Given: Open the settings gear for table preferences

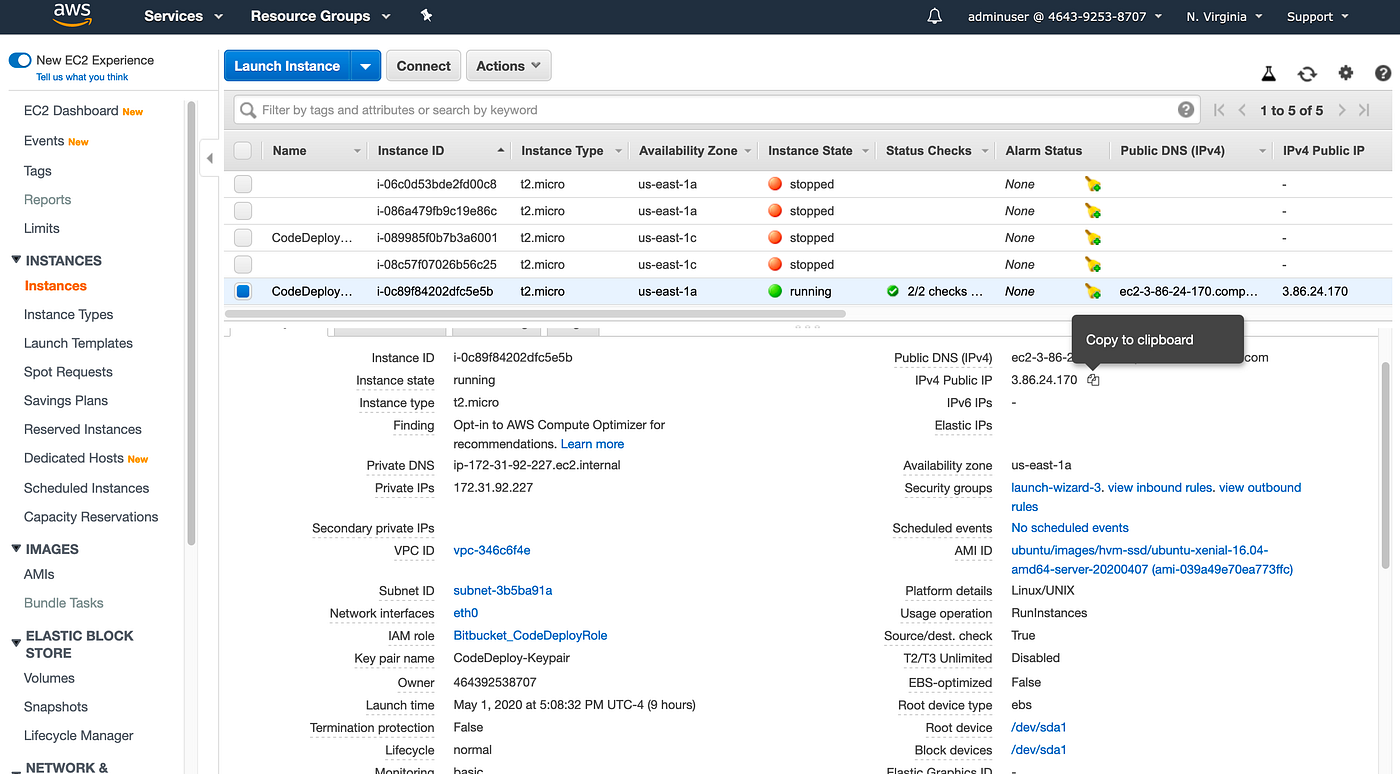Looking at the screenshot, I should pyautogui.click(x=1346, y=73).
